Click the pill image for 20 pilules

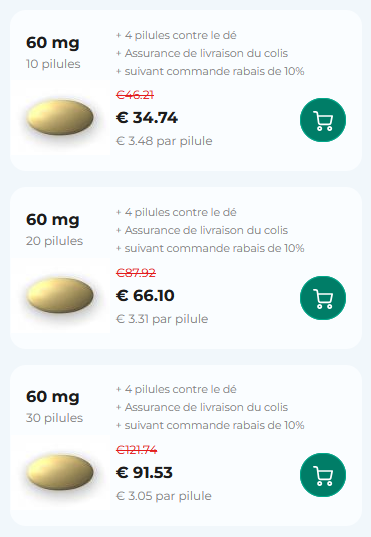(60, 295)
